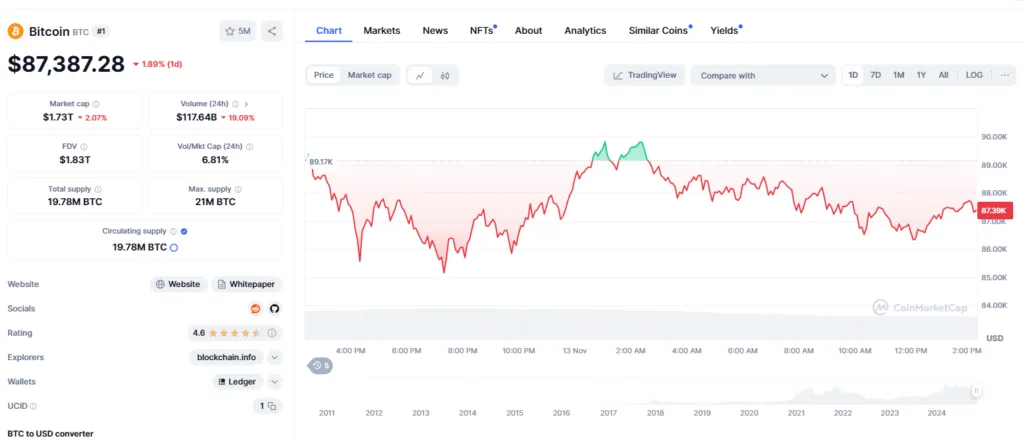Click the $1.73T market cap value
The width and height of the screenshot is (1024, 442).
tap(58, 118)
